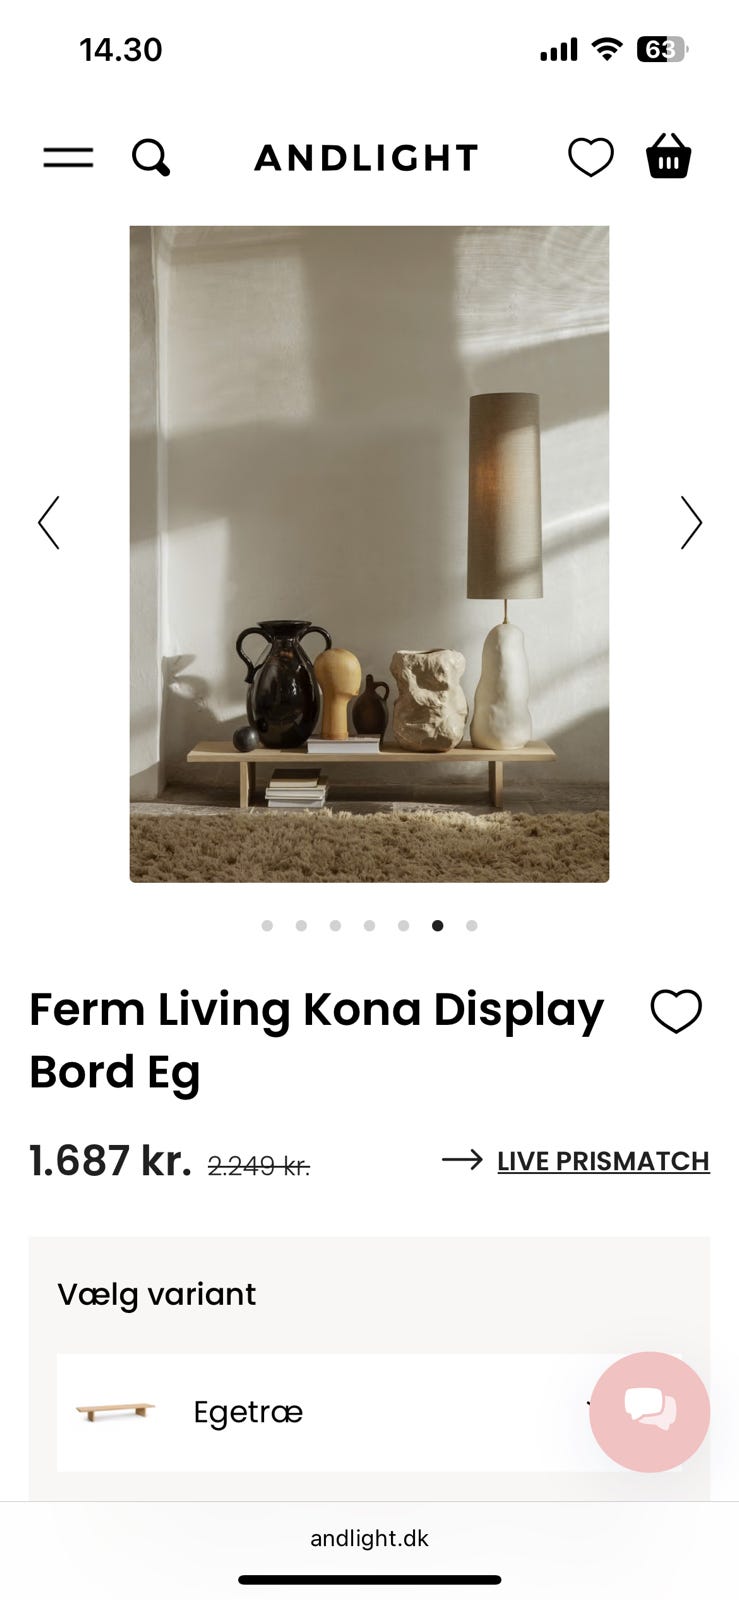
Task: Select the fifth carousel dot
Action: coord(403,926)
